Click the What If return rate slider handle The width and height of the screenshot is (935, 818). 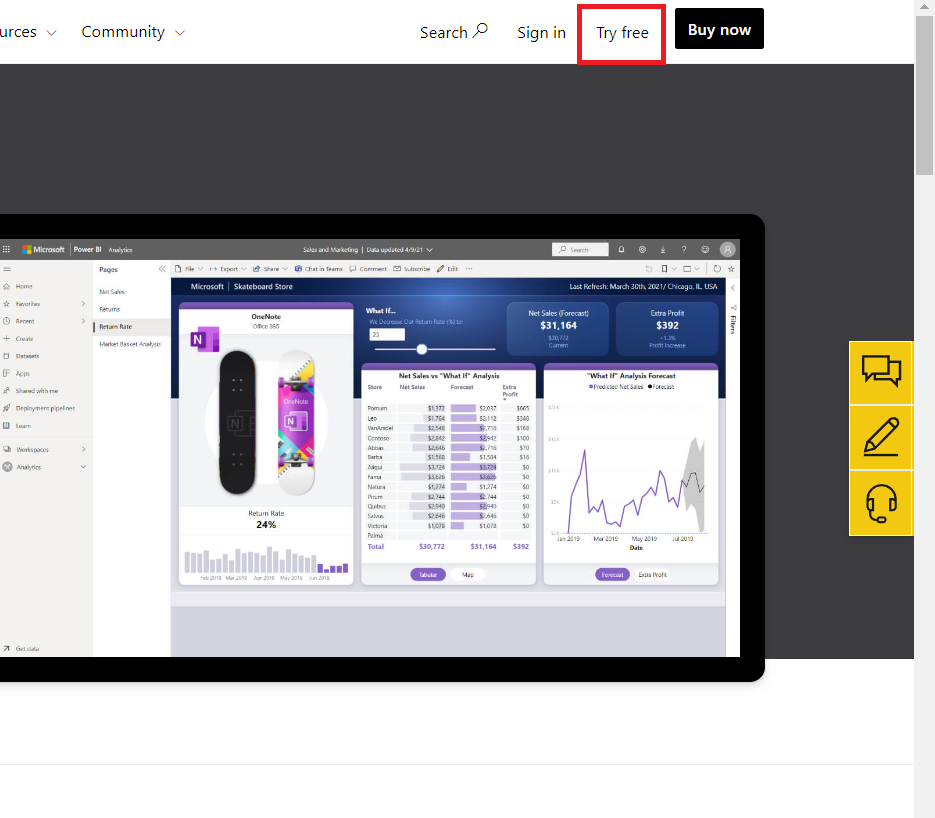point(422,349)
